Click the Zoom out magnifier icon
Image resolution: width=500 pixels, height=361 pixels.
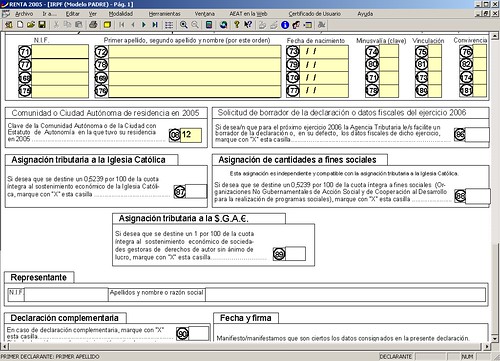tap(195, 25)
